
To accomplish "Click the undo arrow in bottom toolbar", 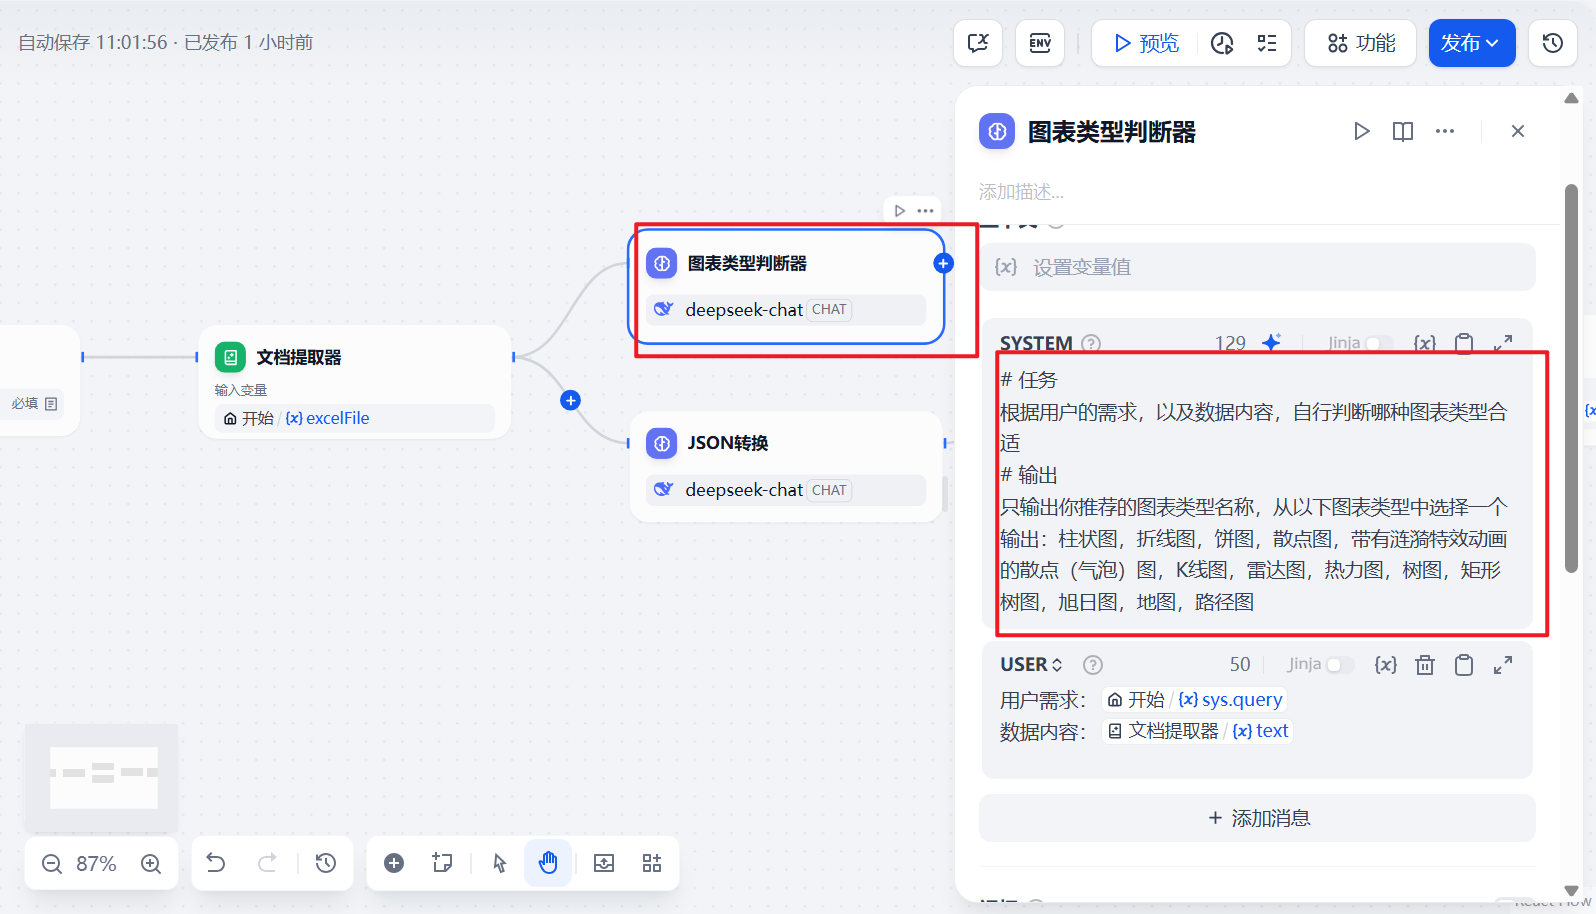I will pos(216,863).
